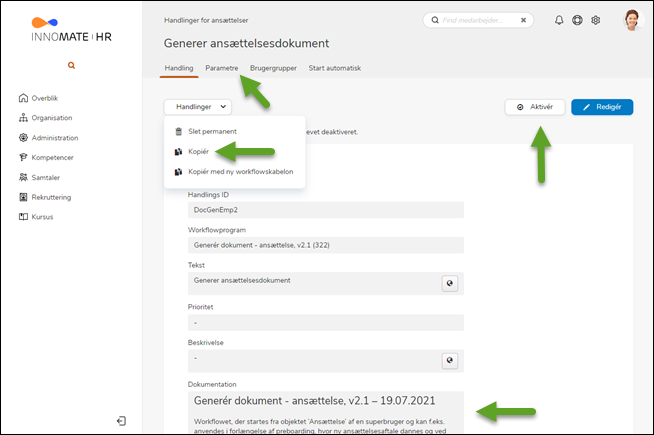654x435 pixels.
Task: Switch to the Parametre tab
Action: (222, 68)
